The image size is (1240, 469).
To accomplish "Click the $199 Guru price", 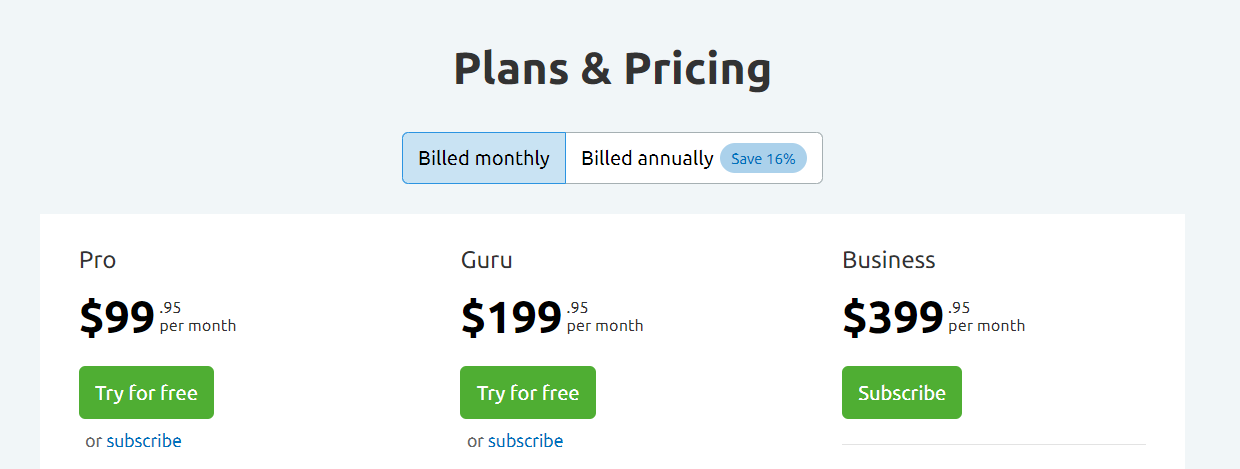I will point(511,317).
